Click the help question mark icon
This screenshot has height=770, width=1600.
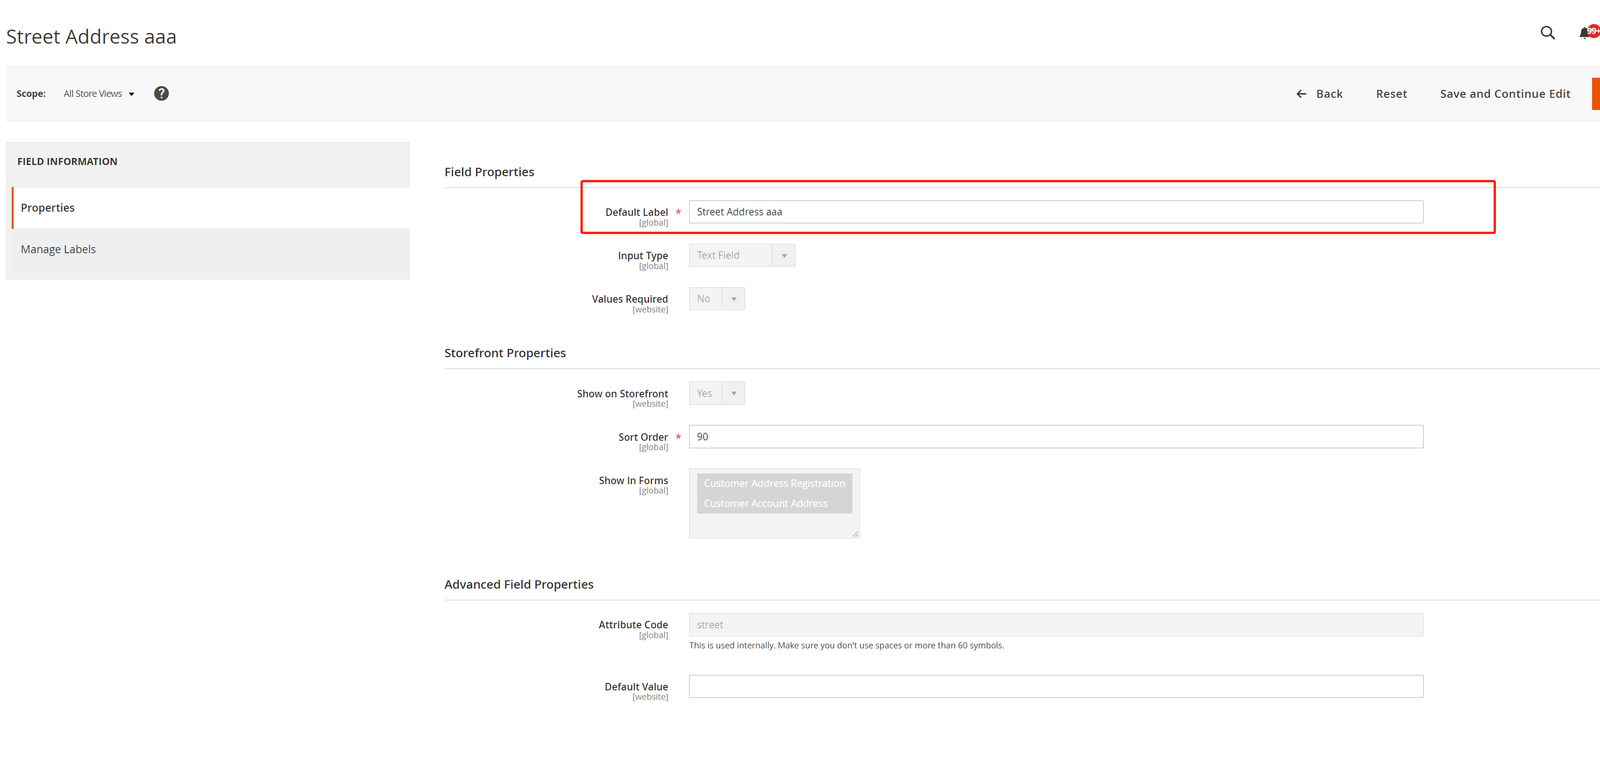pos(161,93)
